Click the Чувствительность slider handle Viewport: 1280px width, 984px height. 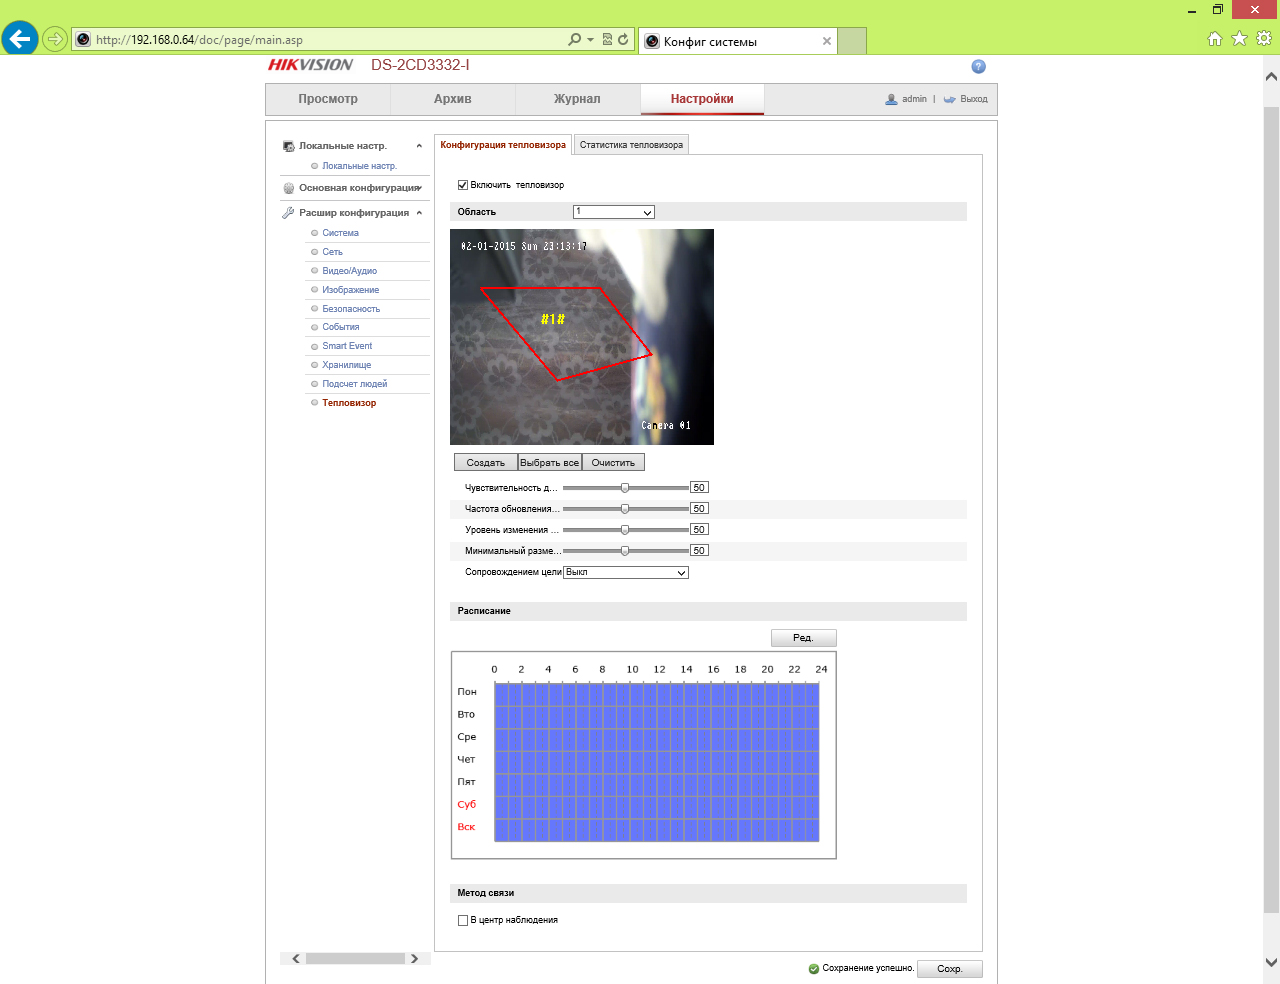pyautogui.click(x=625, y=488)
